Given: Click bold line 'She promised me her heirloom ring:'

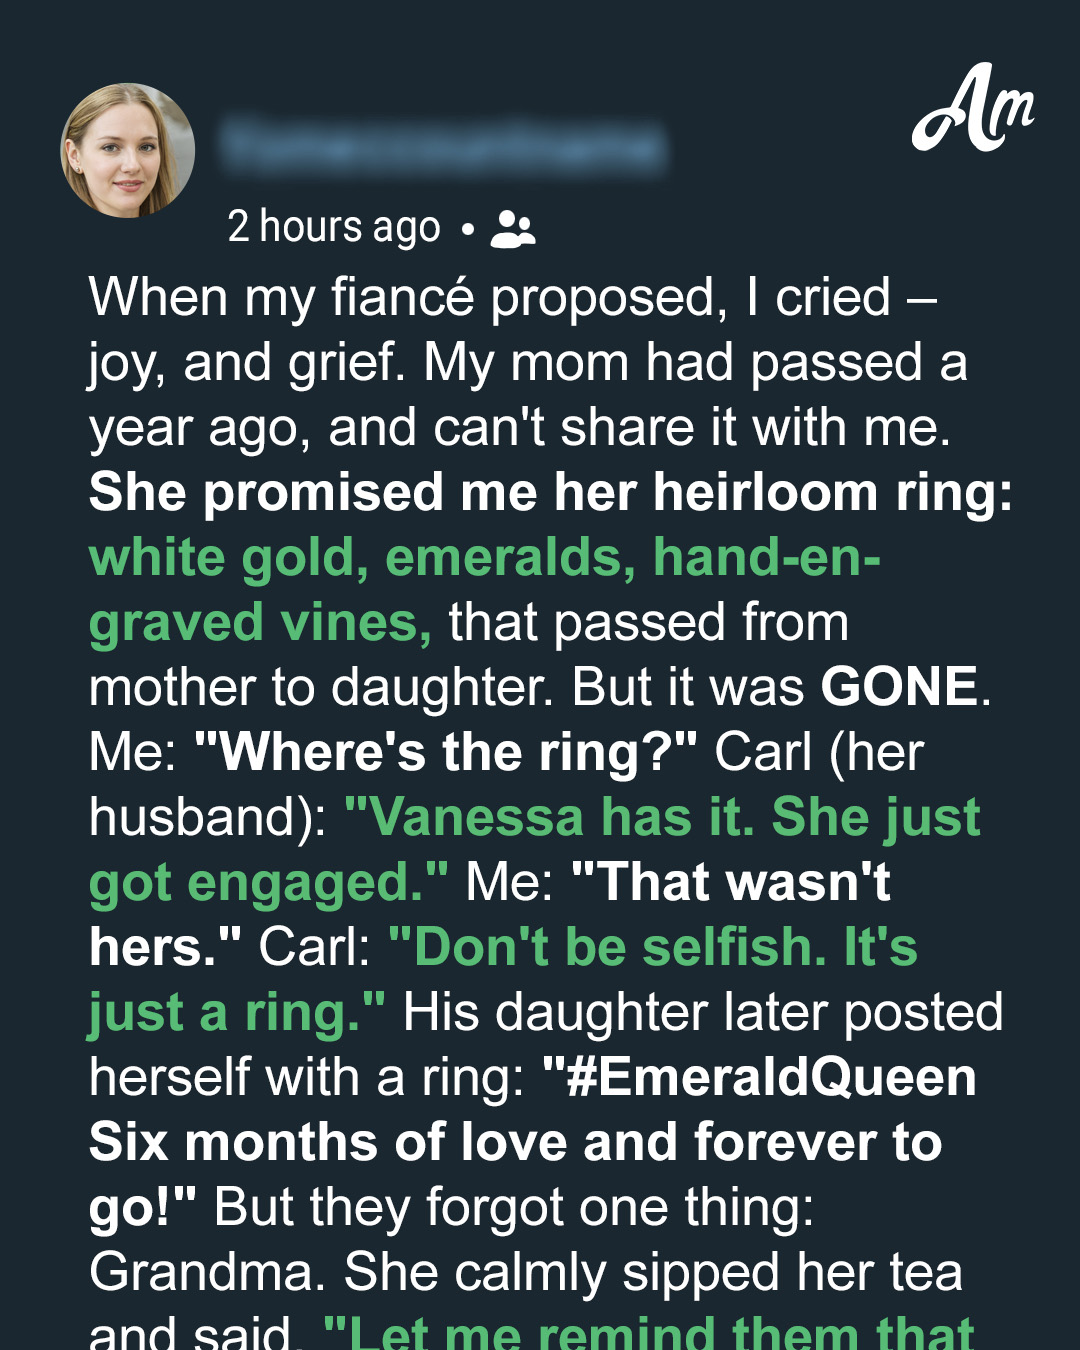Looking at the screenshot, I should 551,493.
